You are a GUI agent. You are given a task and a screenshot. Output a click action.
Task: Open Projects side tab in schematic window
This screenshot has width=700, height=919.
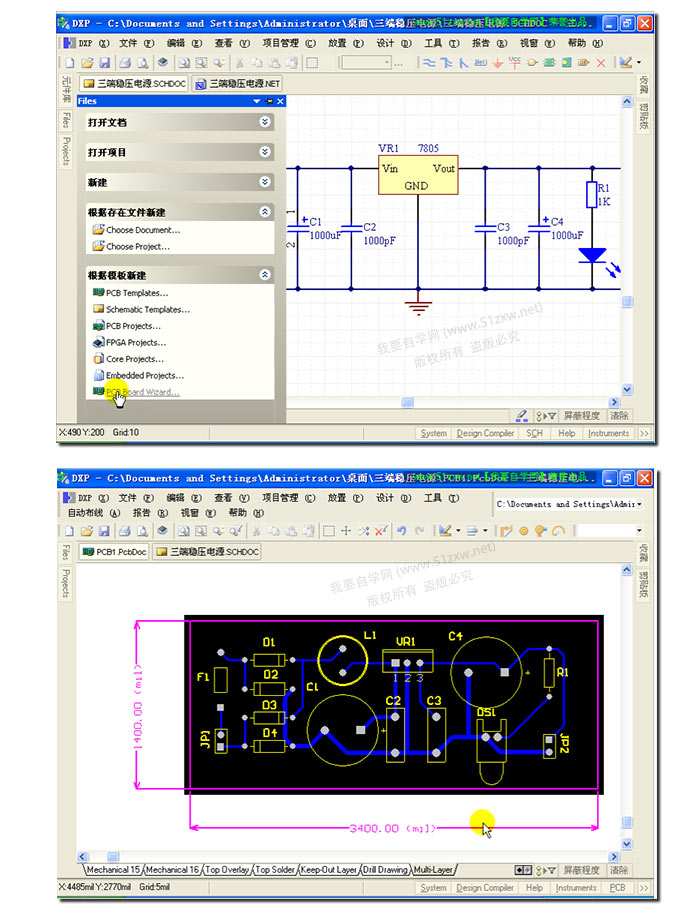tap(66, 151)
